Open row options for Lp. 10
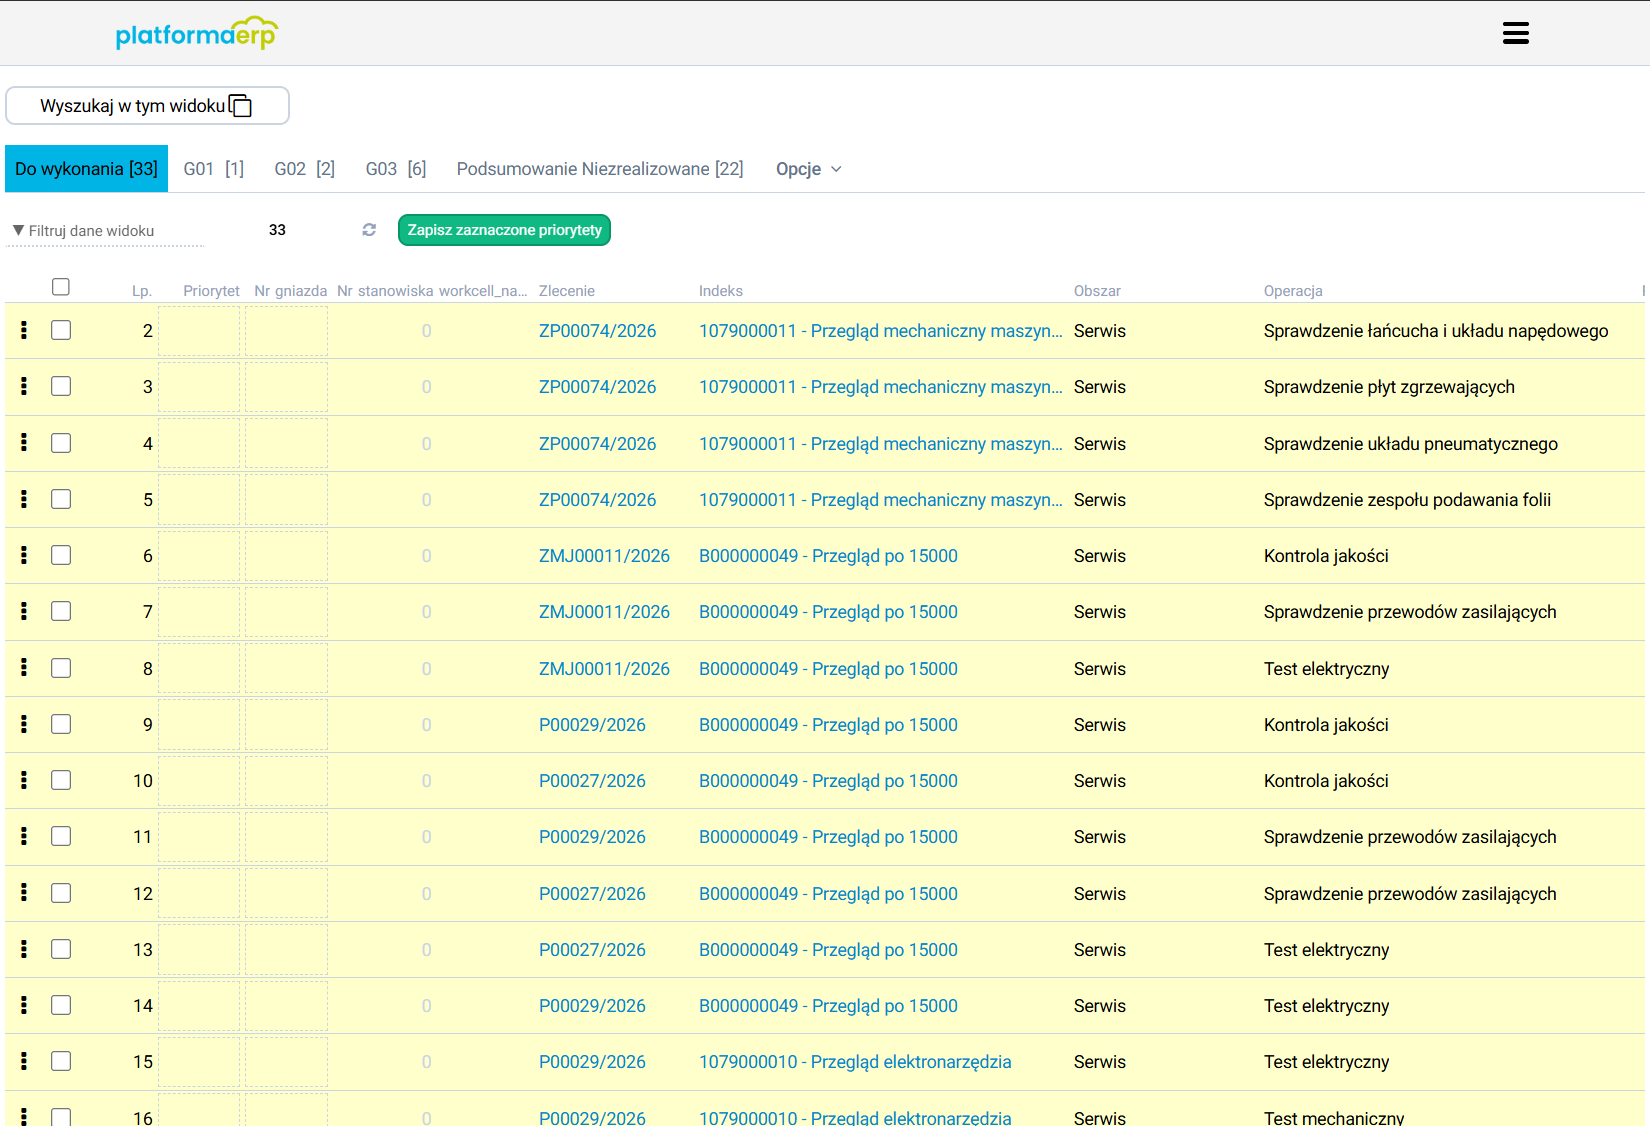 pos(24,780)
